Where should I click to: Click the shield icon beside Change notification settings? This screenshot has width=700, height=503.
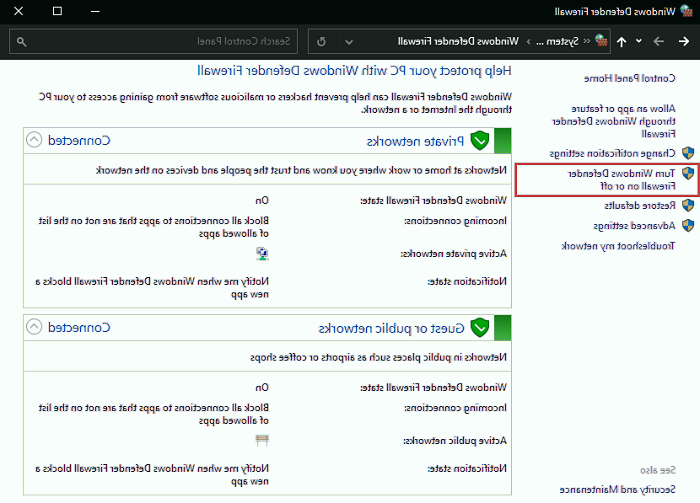688,153
